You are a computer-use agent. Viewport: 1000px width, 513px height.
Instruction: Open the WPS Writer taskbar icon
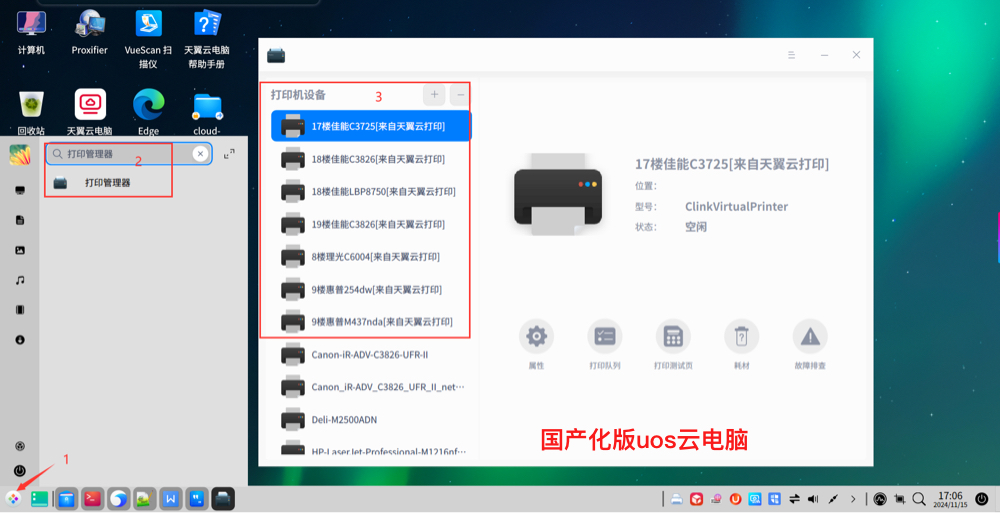click(171, 498)
